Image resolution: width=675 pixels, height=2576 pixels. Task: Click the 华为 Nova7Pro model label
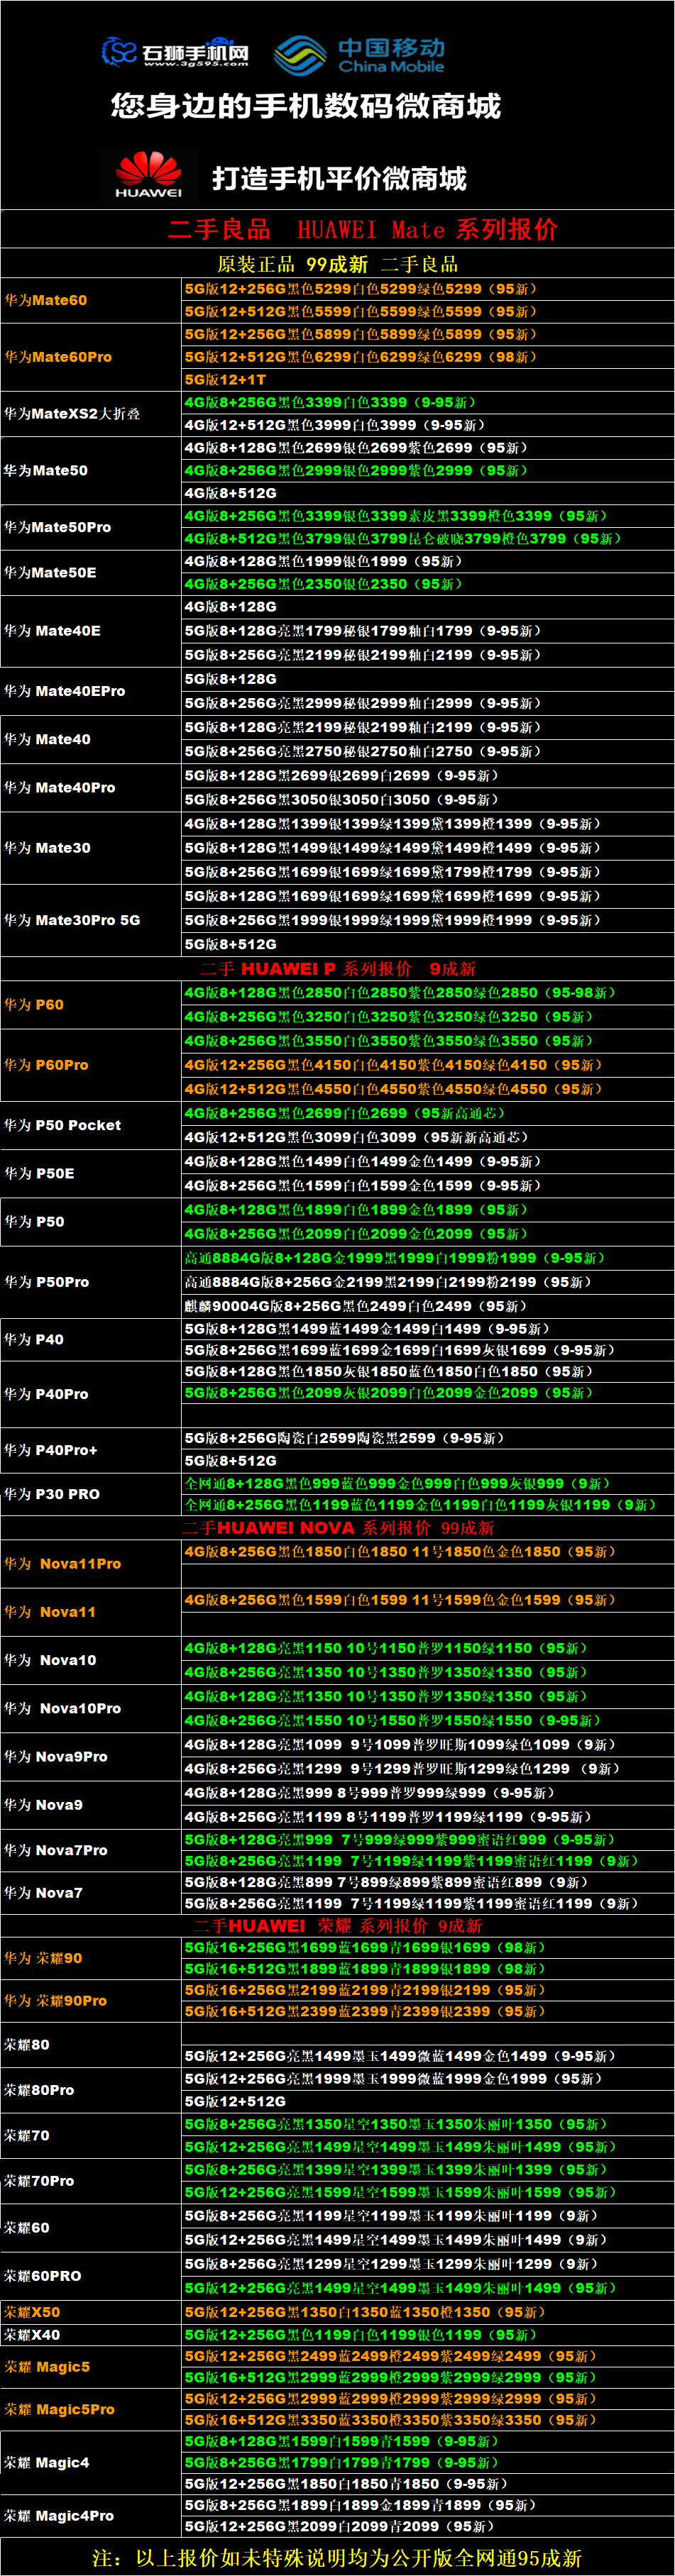55,1851
